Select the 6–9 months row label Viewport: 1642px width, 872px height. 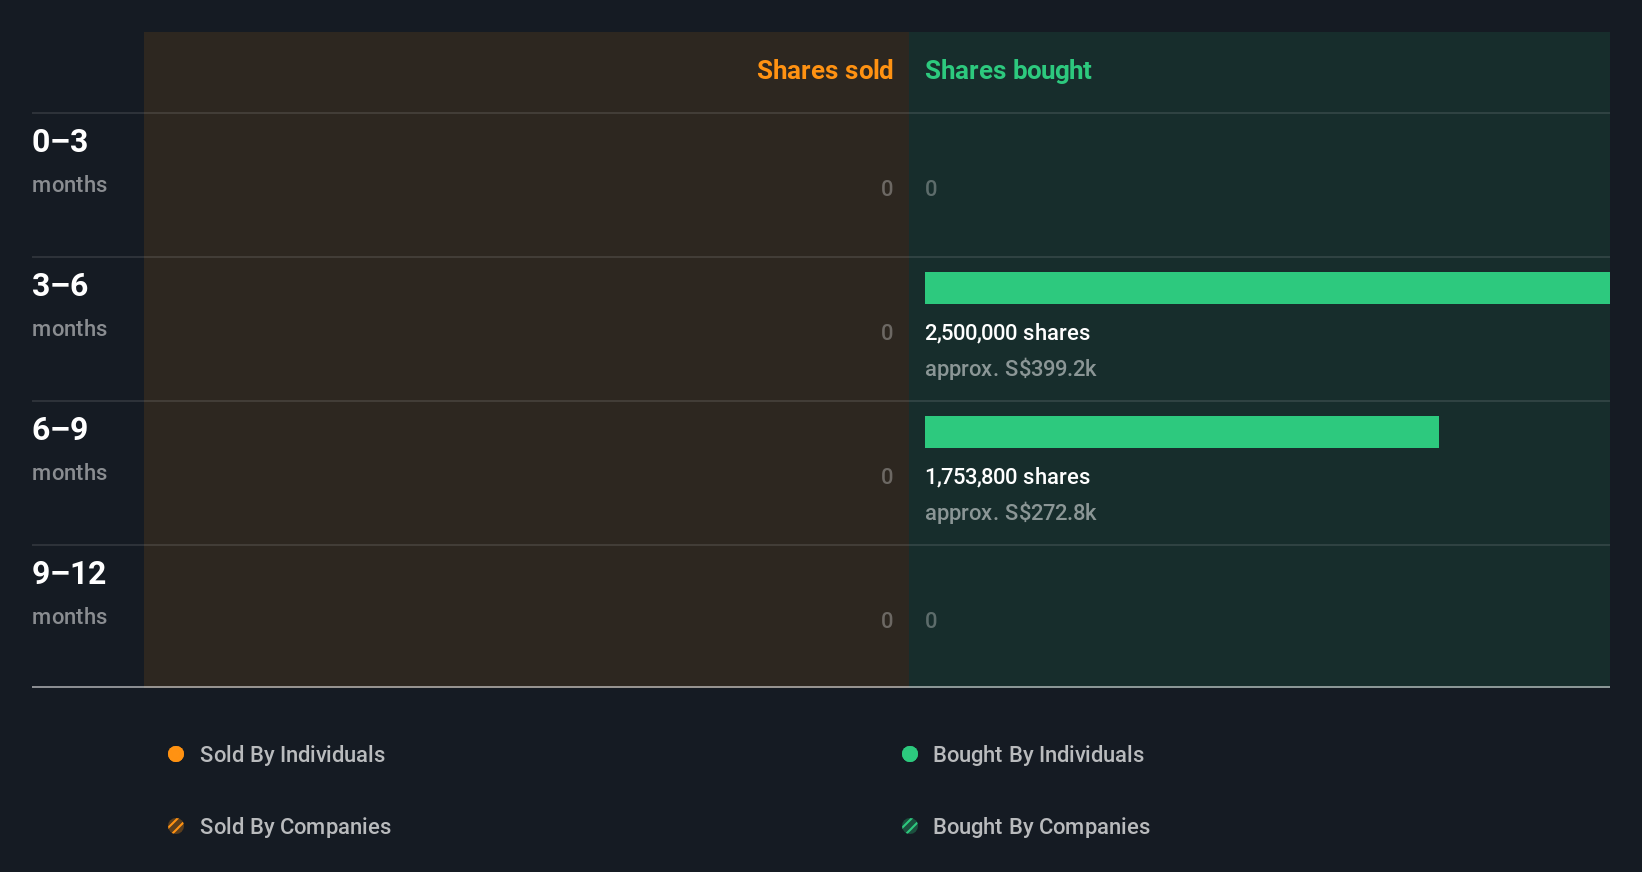point(69,448)
